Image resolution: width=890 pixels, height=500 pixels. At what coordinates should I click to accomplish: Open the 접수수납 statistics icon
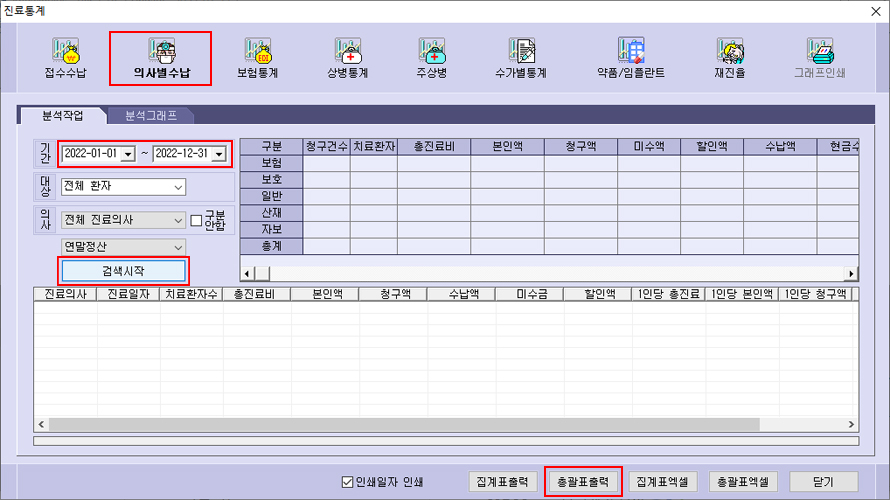pyautogui.click(x=65, y=57)
